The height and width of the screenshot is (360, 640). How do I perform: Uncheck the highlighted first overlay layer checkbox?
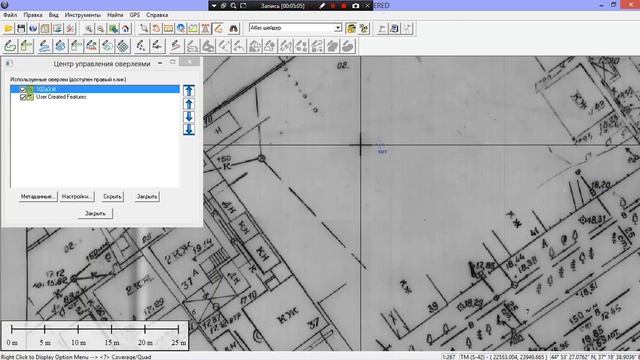pos(23,89)
